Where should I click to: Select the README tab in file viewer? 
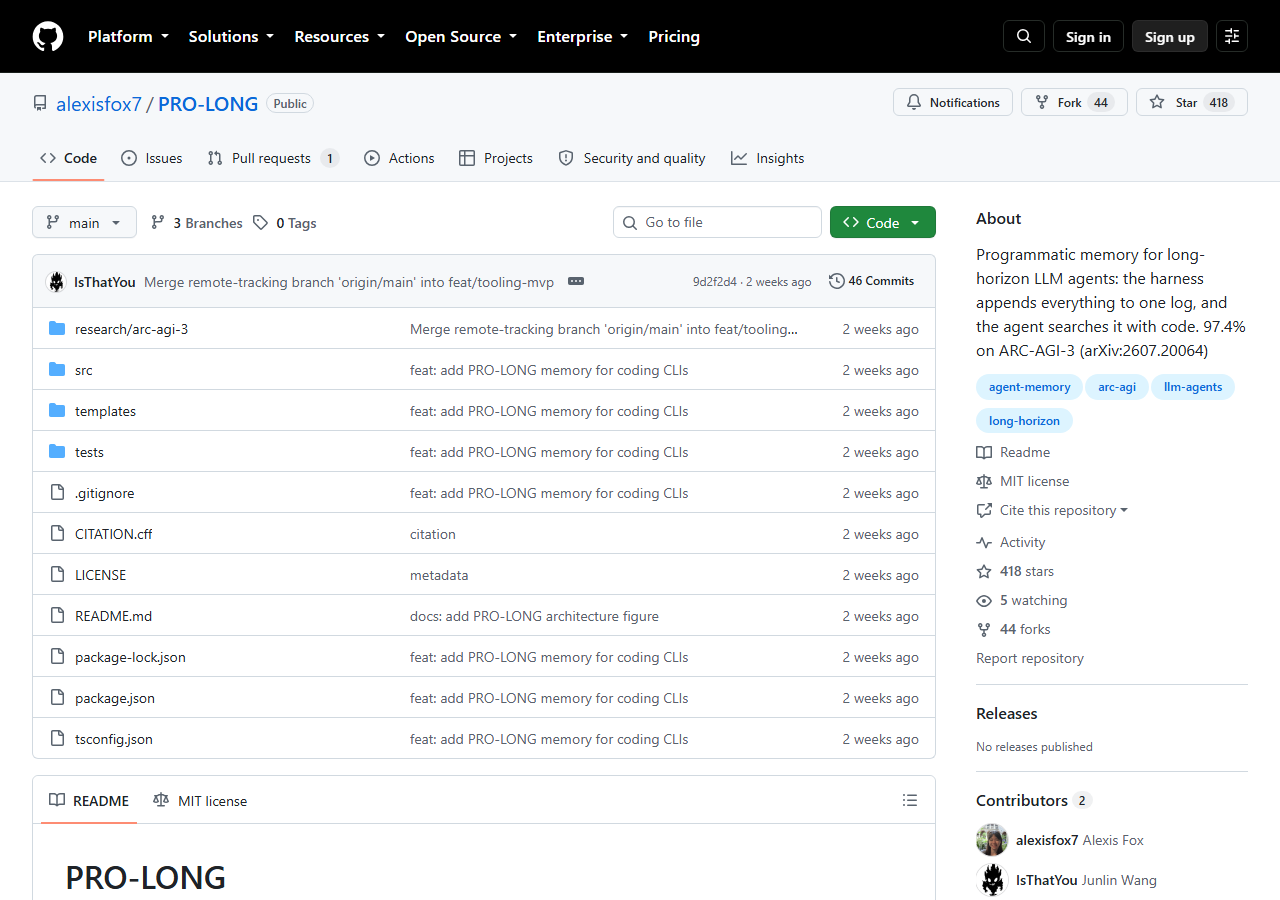(89, 801)
